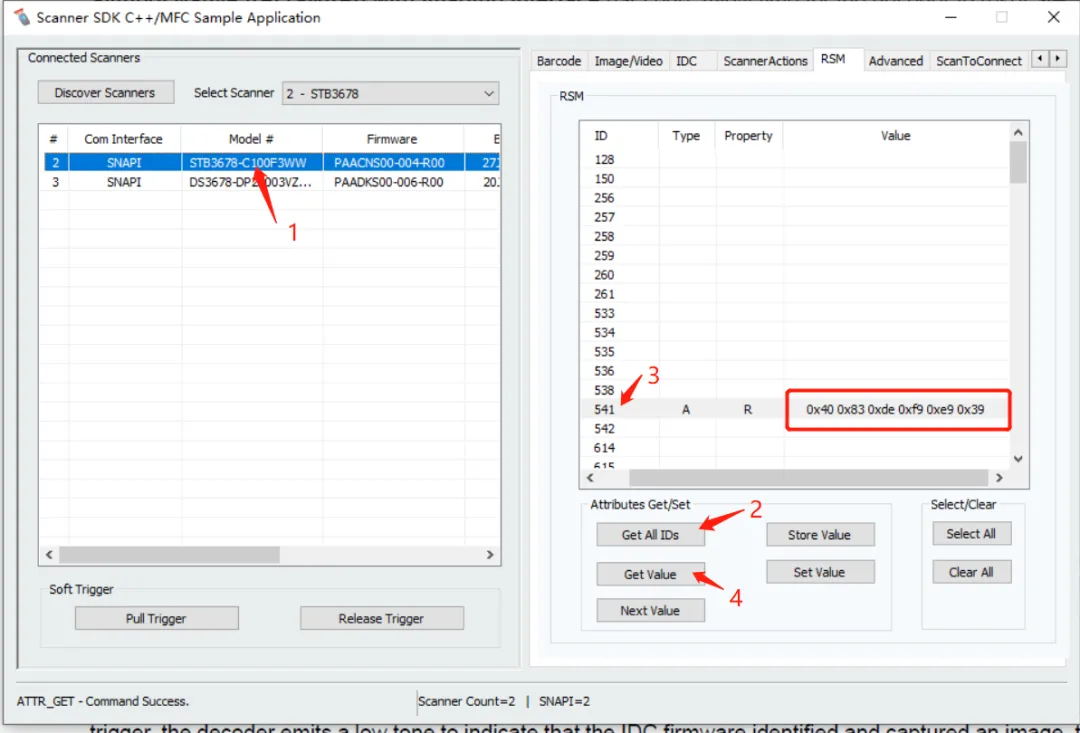
Task: Open the Select Scanner dropdown
Action: tap(390, 93)
